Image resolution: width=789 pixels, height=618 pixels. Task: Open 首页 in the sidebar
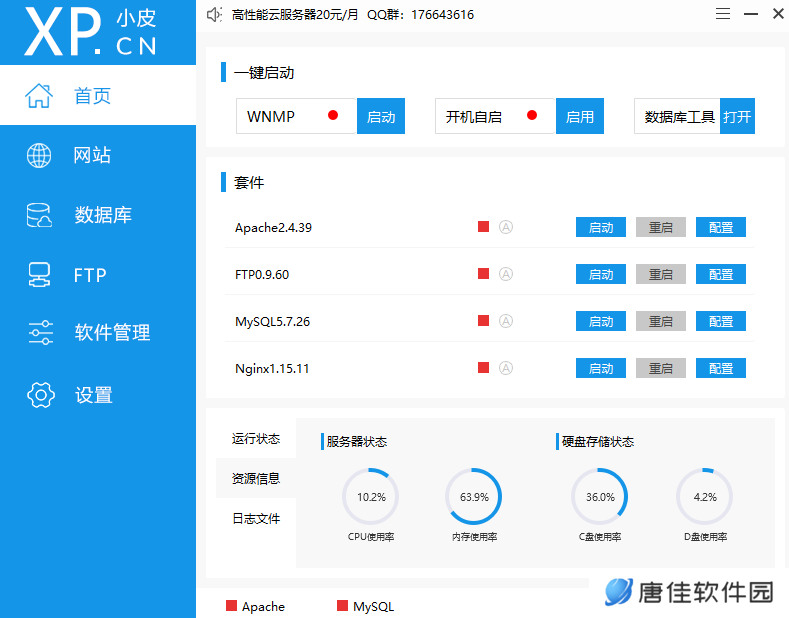pos(98,95)
